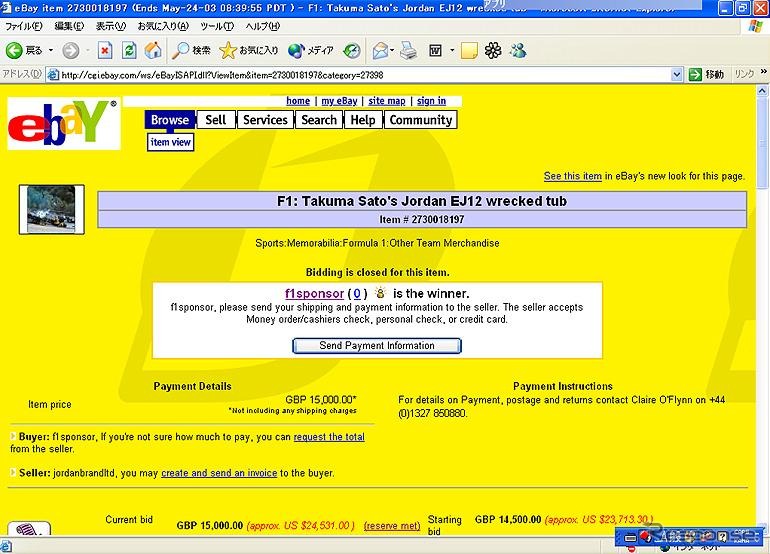Open the Search (検索) toolbar button
The image size is (770, 554).
click(192, 50)
